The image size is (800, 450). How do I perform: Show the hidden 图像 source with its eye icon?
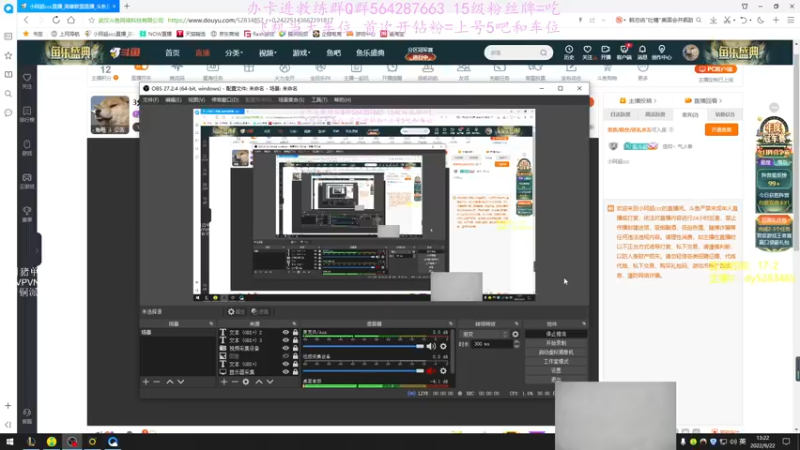(286, 356)
